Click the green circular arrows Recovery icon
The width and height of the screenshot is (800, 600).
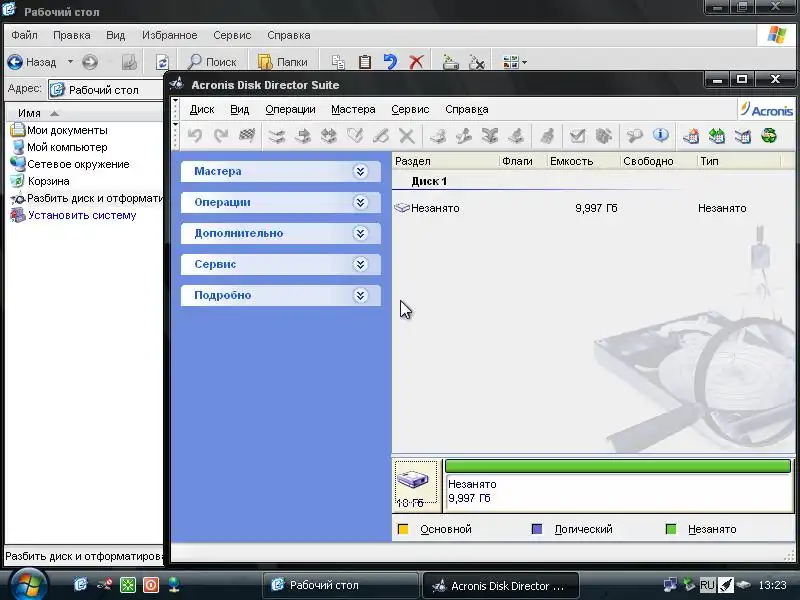pos(769,136)
